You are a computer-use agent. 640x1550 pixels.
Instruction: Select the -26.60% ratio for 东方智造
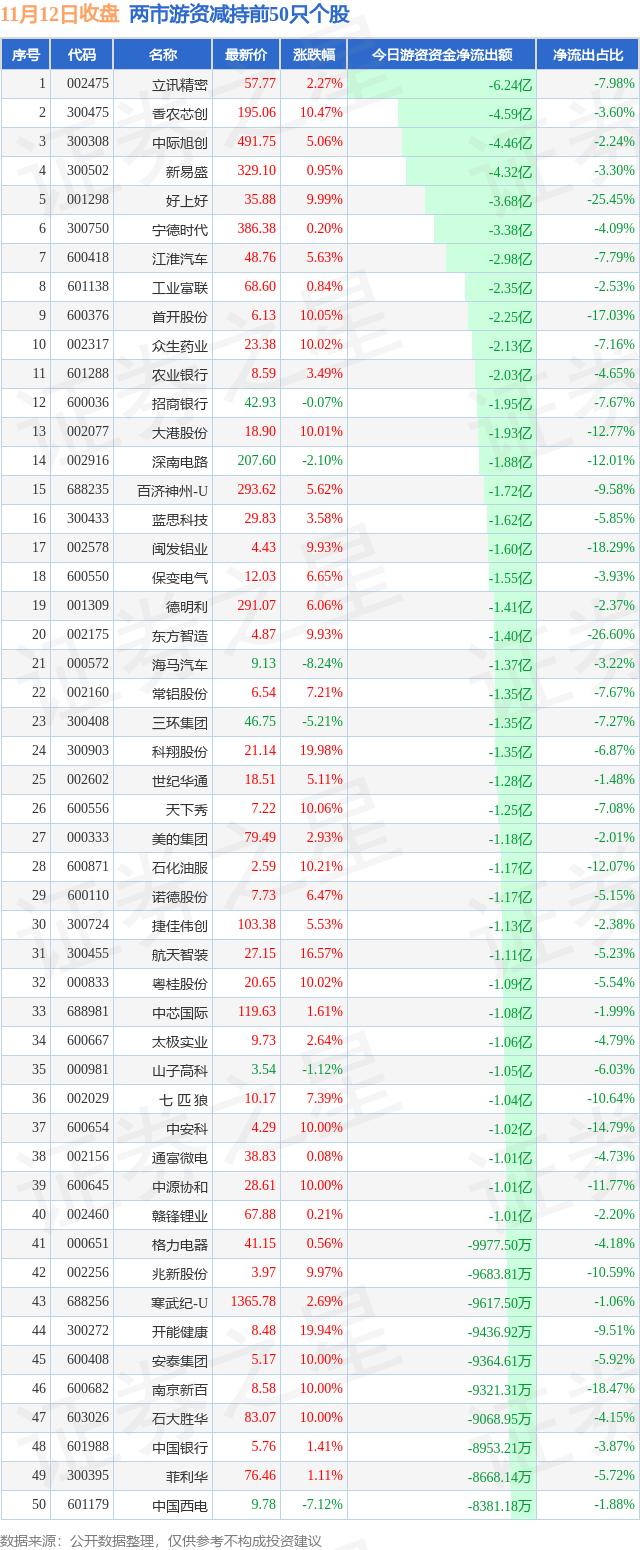click(613, 634)
